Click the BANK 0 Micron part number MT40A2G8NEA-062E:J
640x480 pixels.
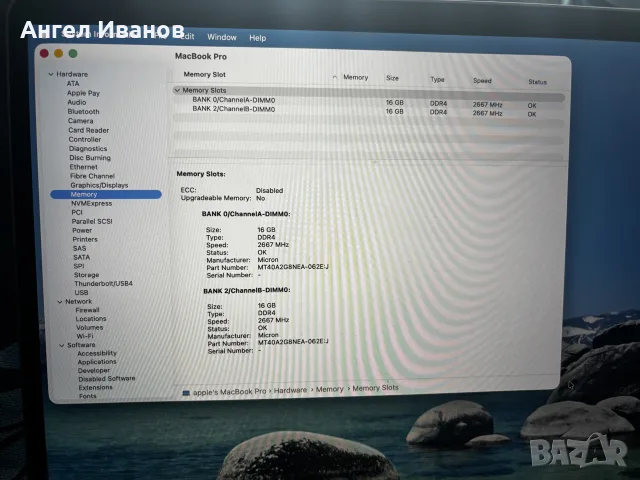pyautogui.click(x=293, y=267)
